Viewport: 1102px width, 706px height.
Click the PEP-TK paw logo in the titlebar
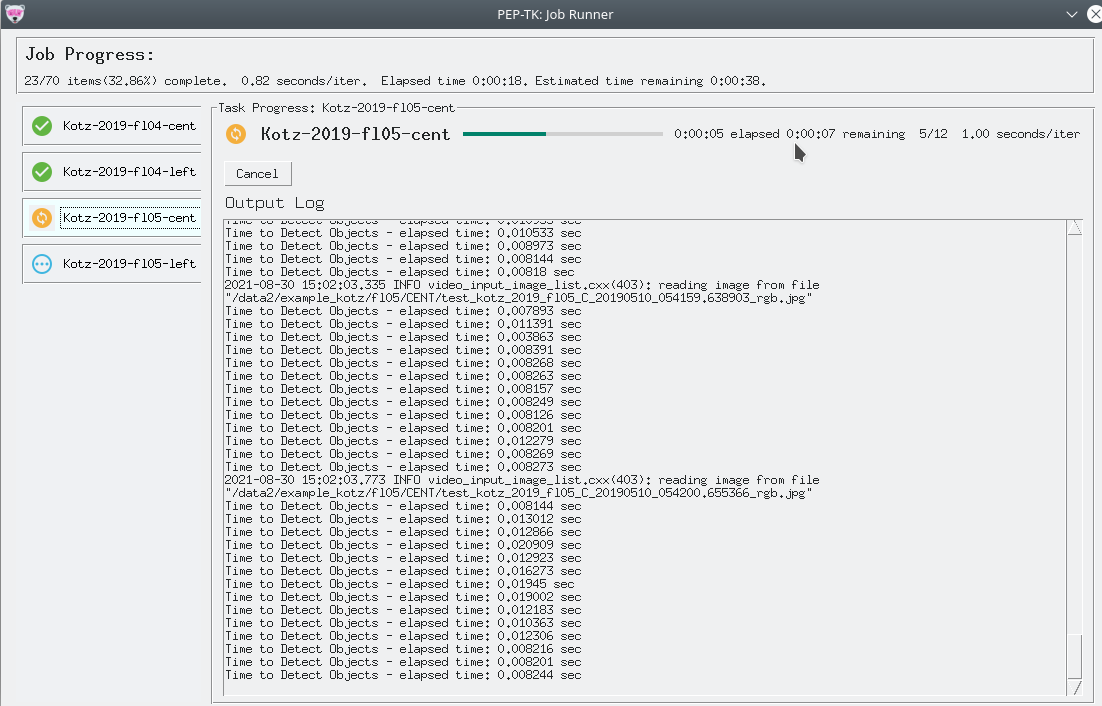pyautogui.click(x=13, y=14)
